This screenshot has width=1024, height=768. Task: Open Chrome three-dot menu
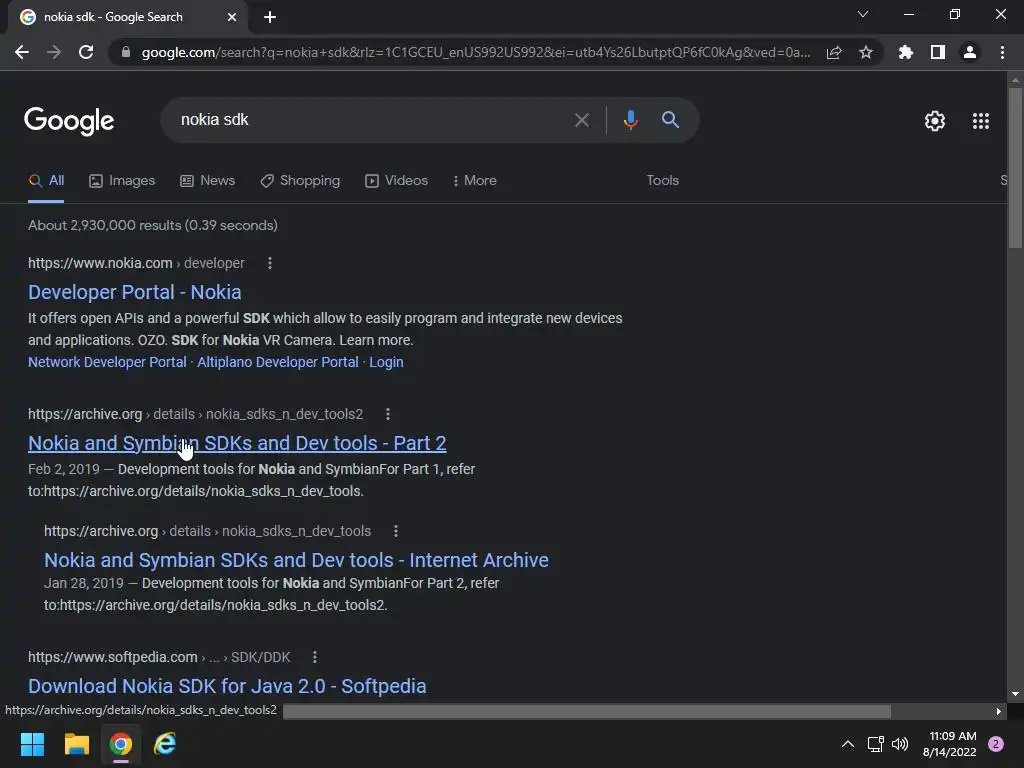point(1002,52)
